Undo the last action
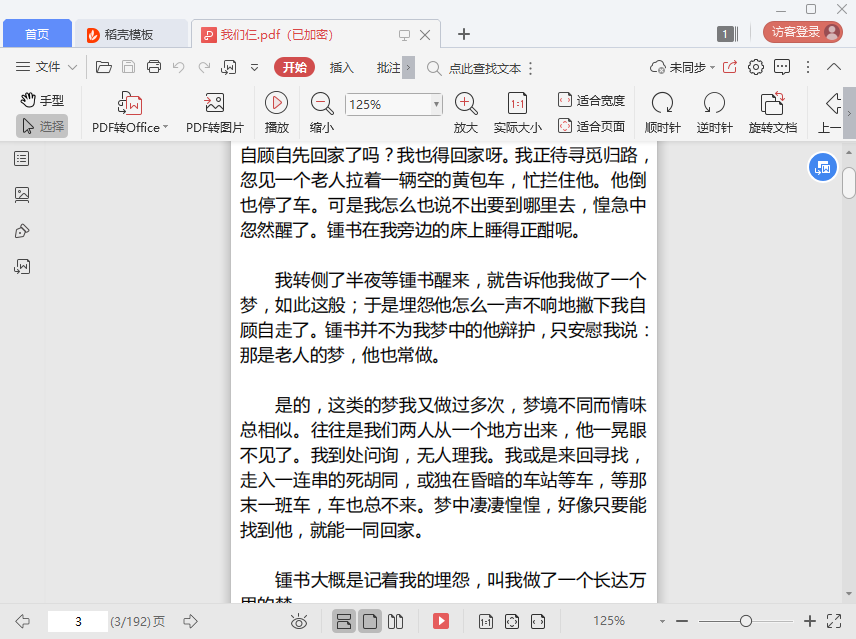 point(179,67)
